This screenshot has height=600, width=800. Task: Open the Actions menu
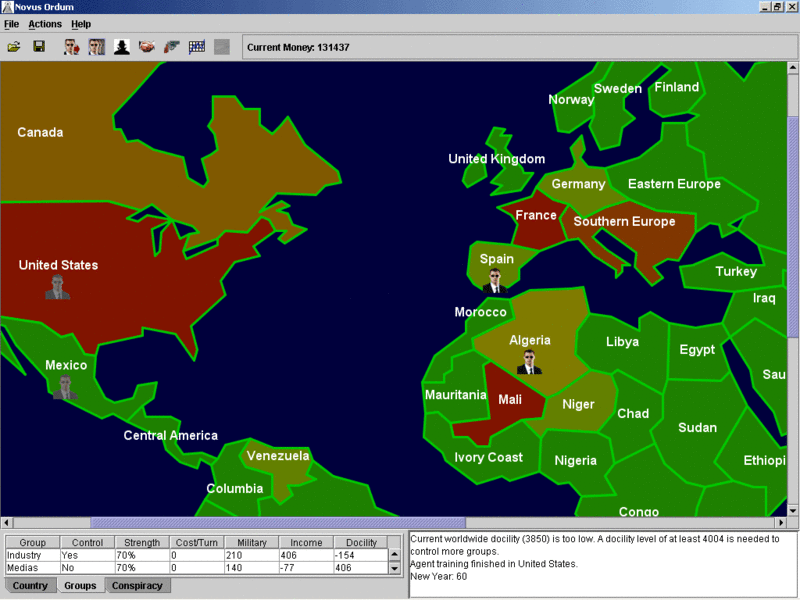click(x=45, y=23)
